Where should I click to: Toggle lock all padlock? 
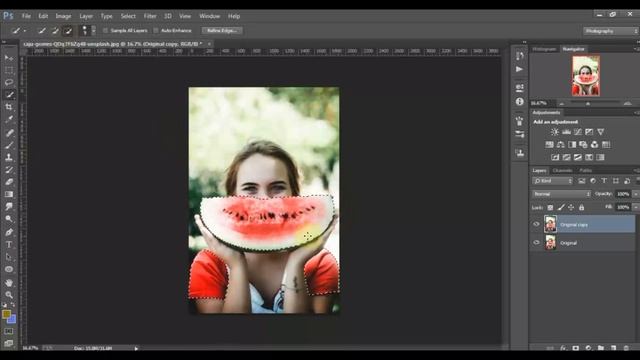(x=581, y=208)
